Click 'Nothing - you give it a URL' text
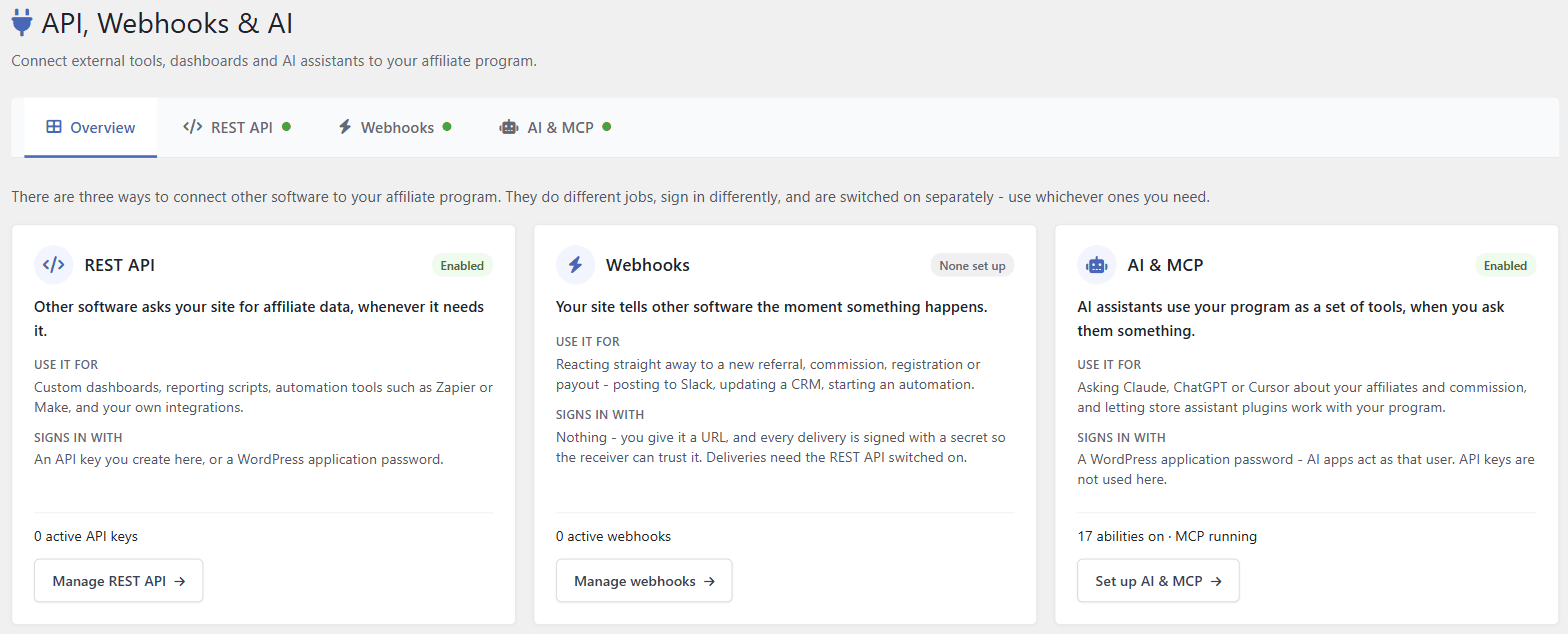The height and width of the screenshot is (634, 1568). coord(781,448)
